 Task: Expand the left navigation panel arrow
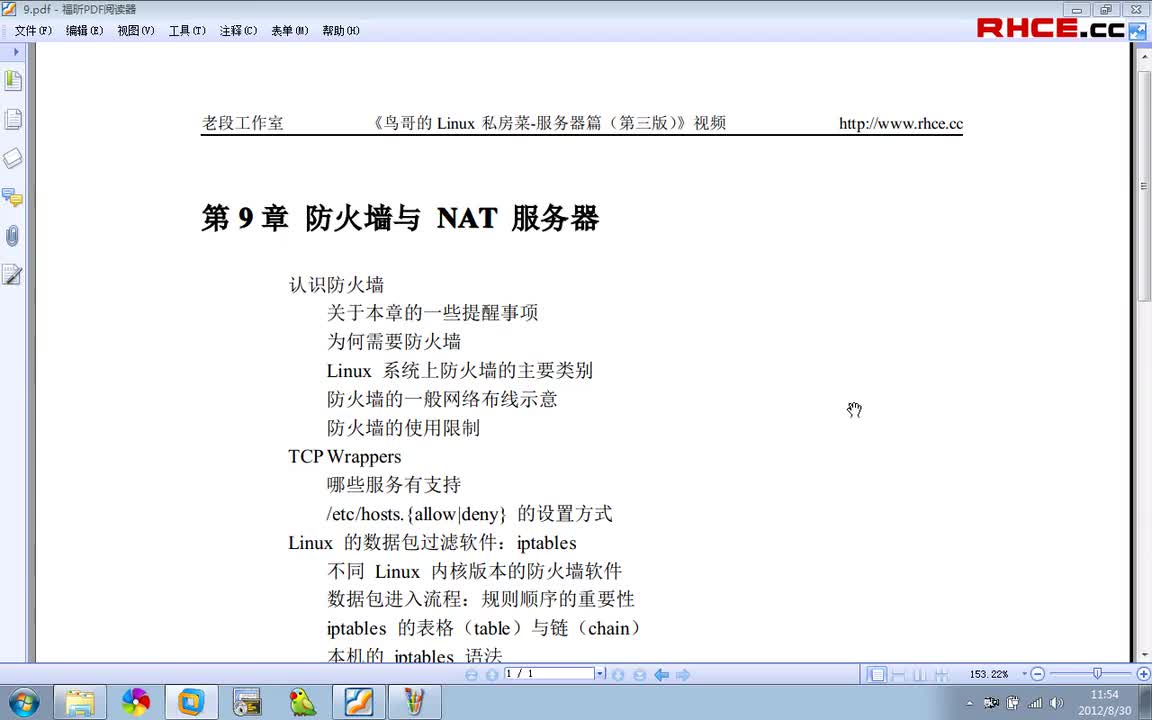pyautogui.click(x=15, y=51)
